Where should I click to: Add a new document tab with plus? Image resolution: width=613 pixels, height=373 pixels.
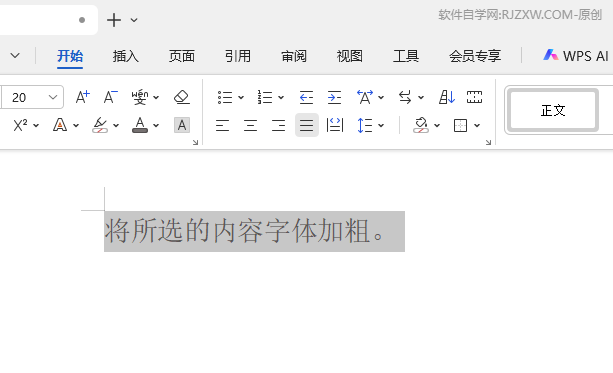click(x=114, y=20)
